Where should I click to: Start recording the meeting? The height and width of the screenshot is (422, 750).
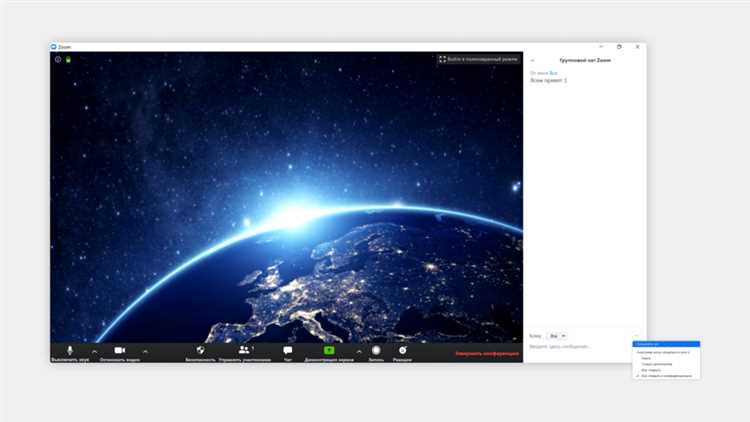[376, 353]
